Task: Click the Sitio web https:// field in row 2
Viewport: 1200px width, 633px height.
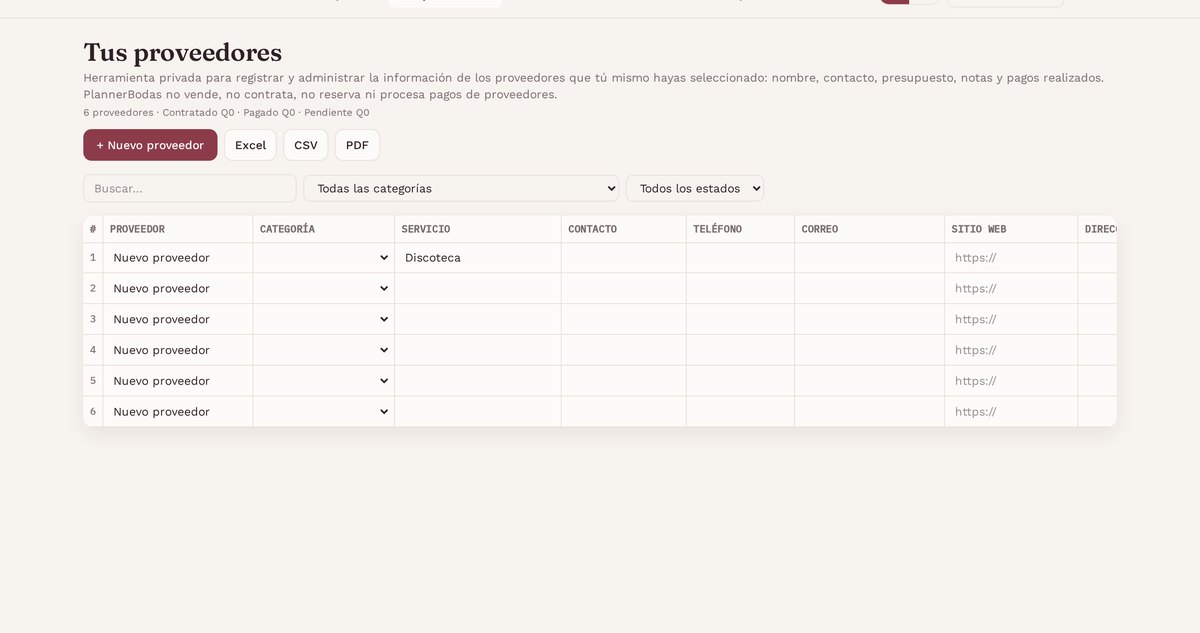Action: click(x=1011, y=289)
